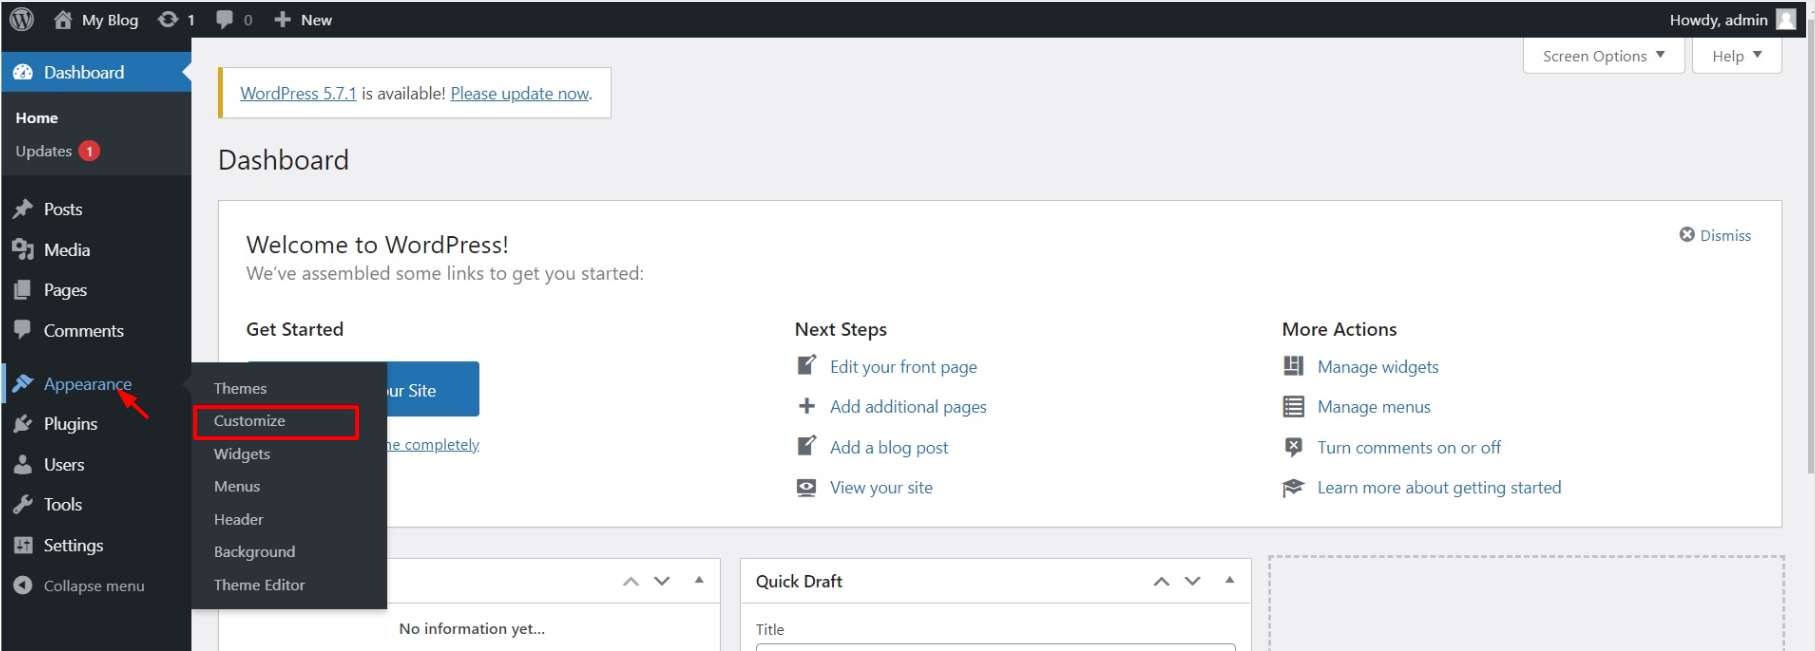Click the Pages icon in sidebar
The width and height of the screenshot is (1815, 651).
23,290
